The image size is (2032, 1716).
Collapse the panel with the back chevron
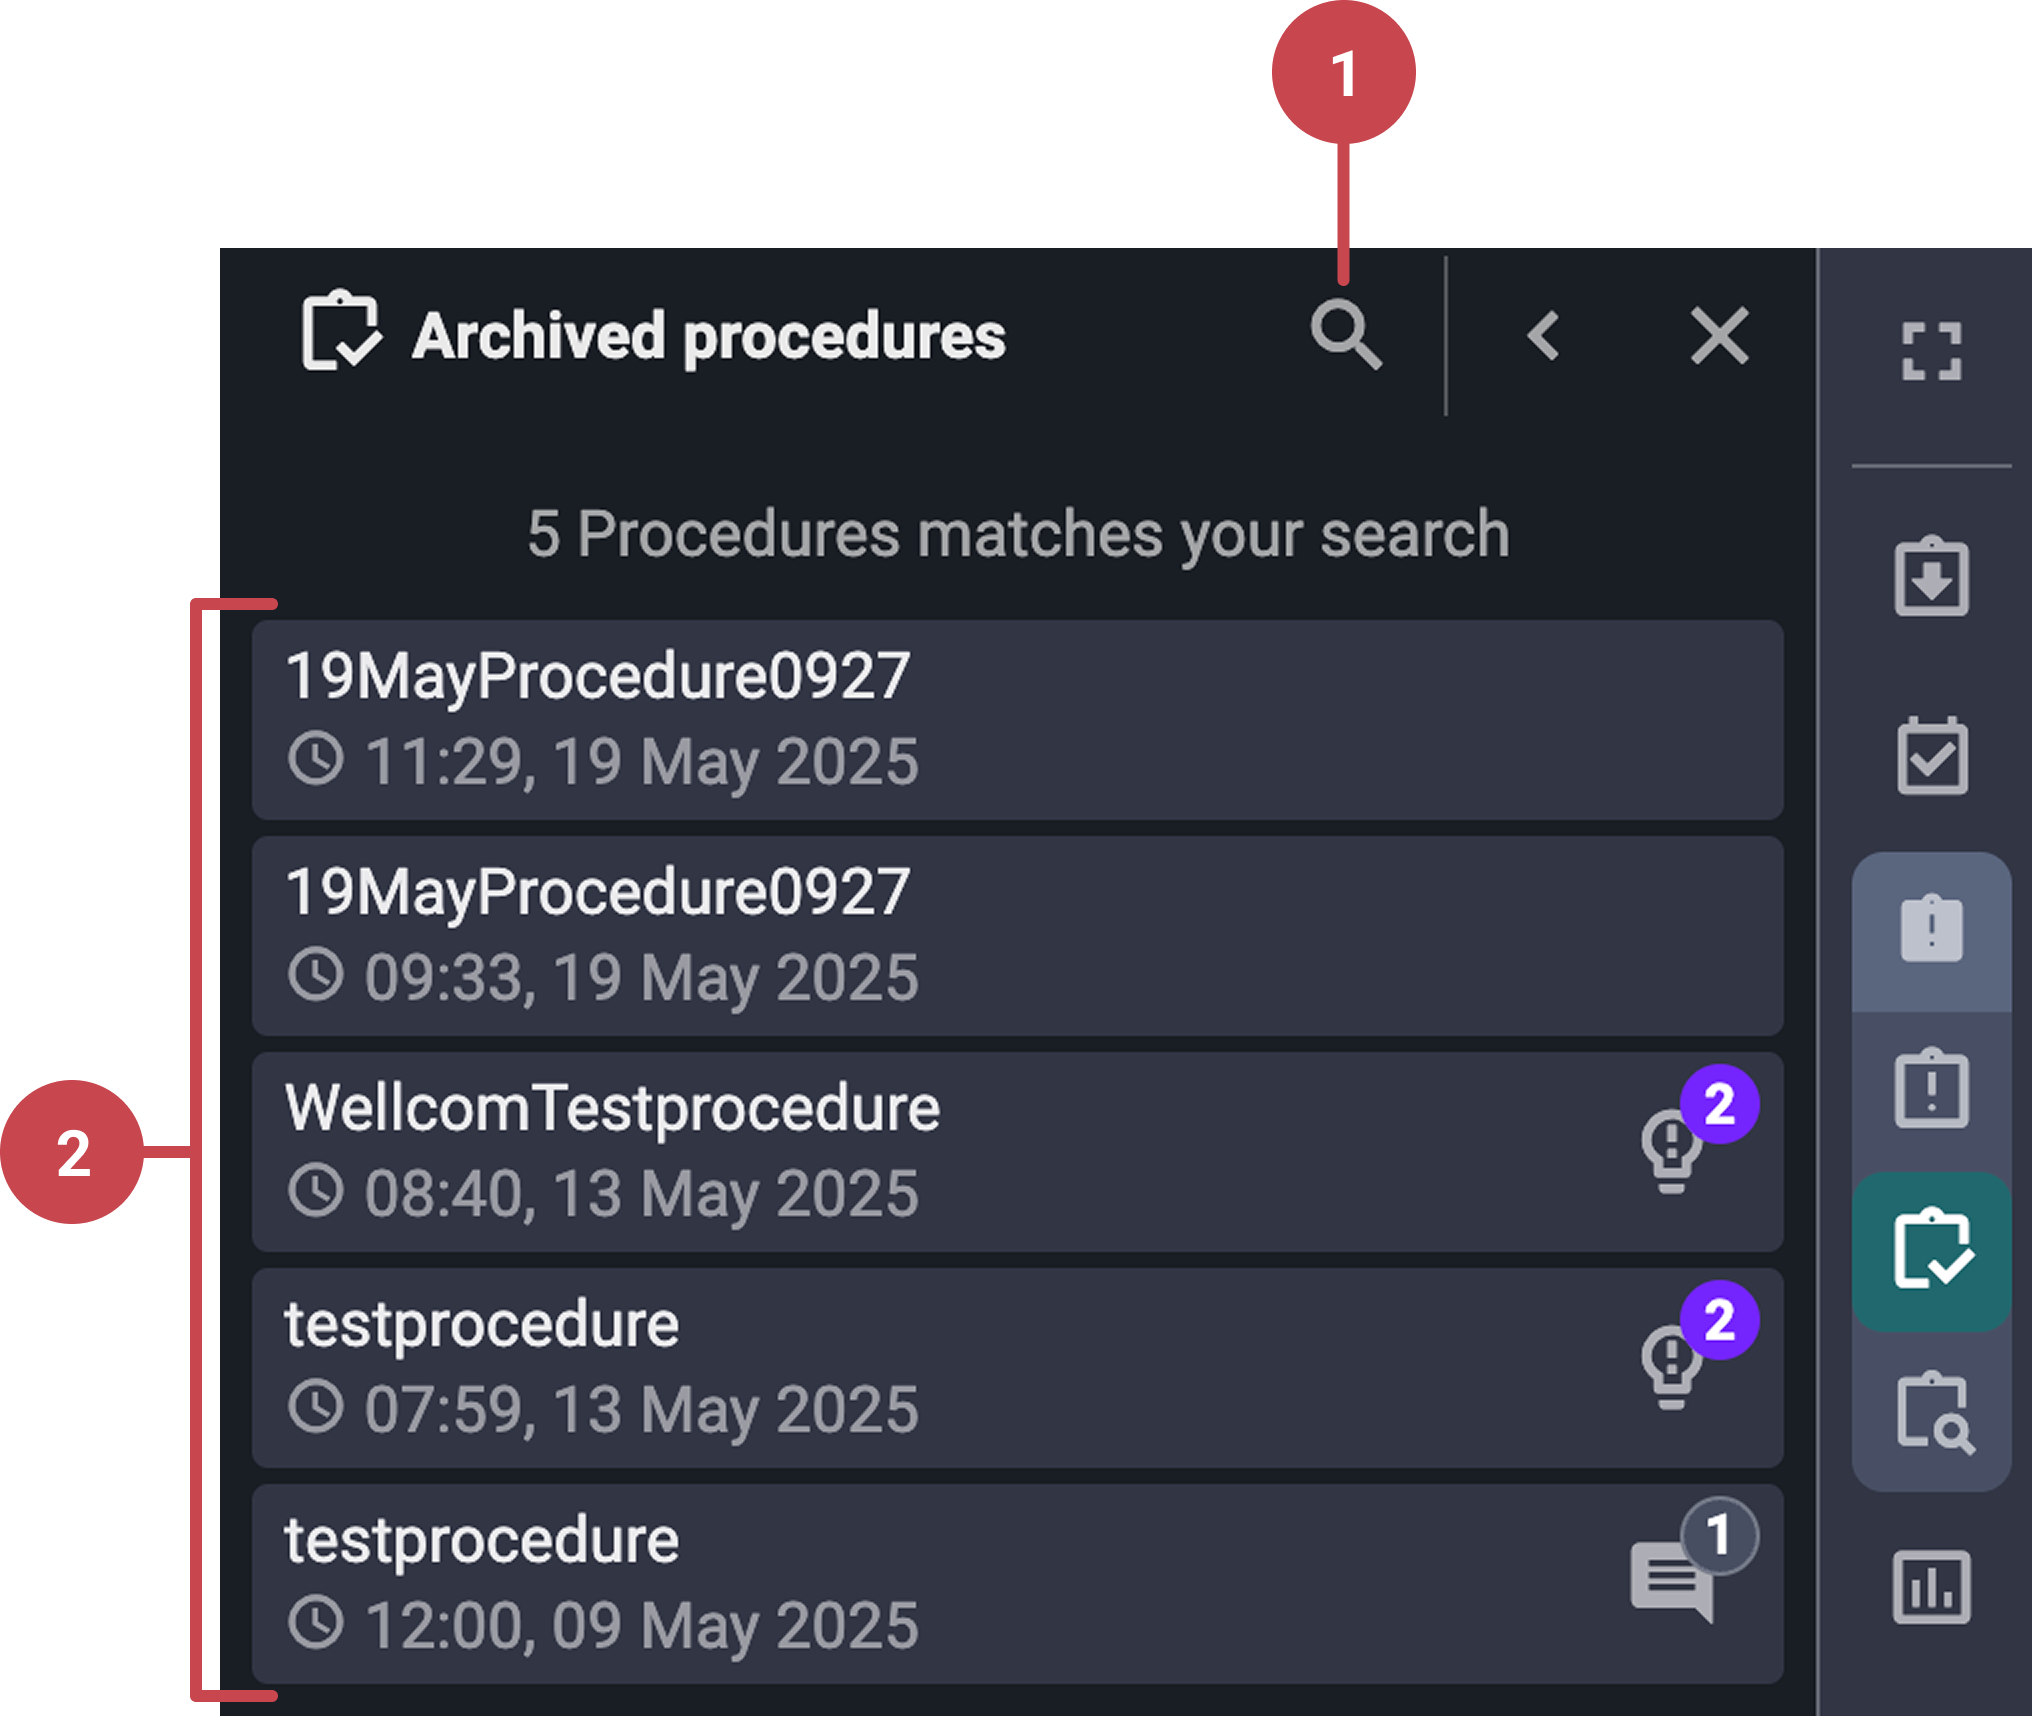pos(1543,335)
